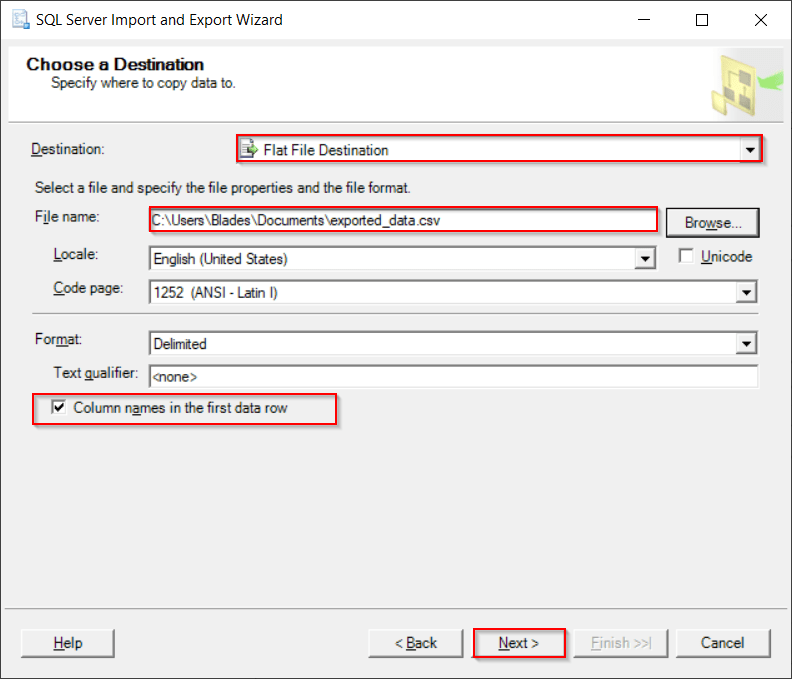Proceed with the Next button

pyautogui.click(x=519, y=643)
